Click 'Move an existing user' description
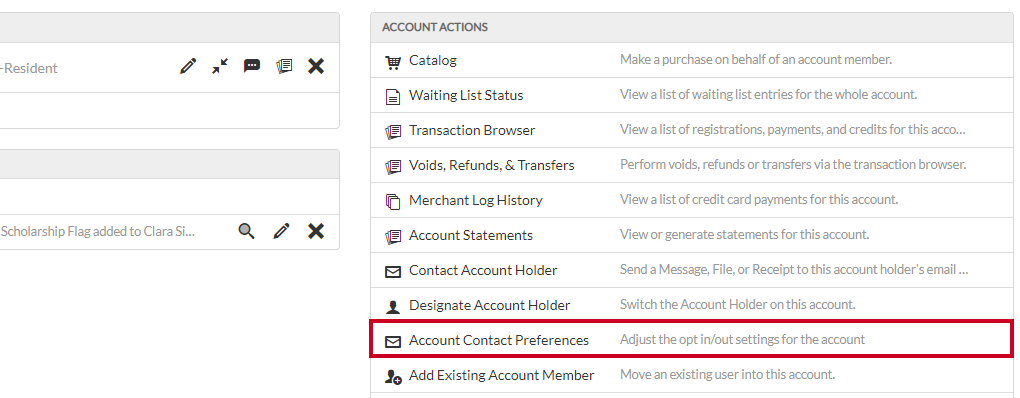This screenshot has height=398, width=1020. tap(727, 375)
